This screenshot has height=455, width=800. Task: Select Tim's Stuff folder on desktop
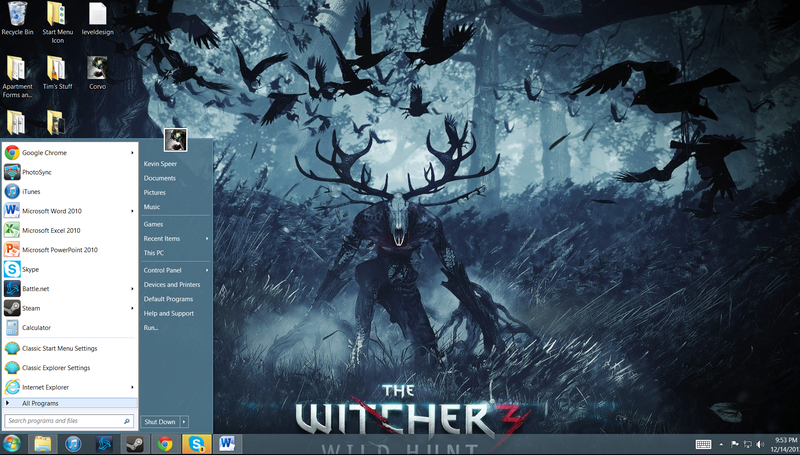[x=57, y=73]
